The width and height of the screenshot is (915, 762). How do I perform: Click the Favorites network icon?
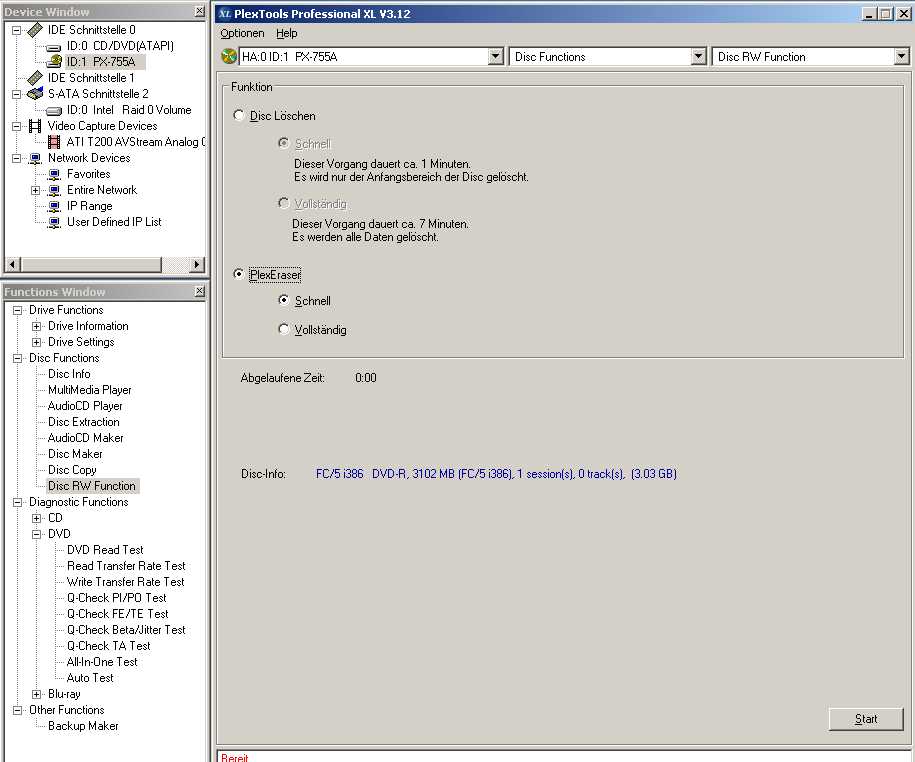tap(54, 174)
